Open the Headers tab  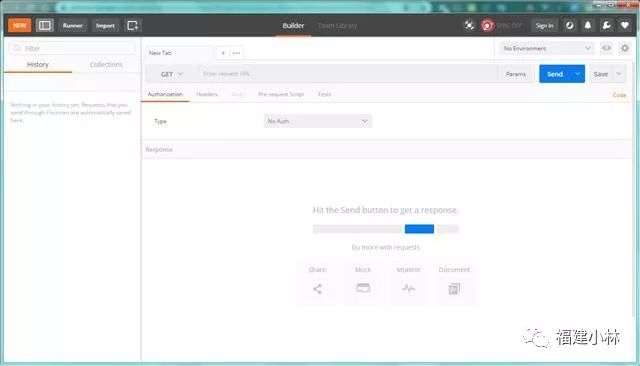coord(207,94)
